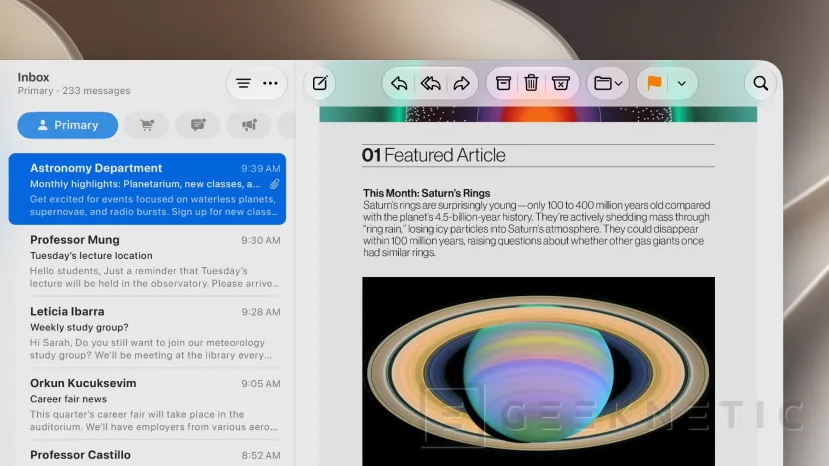
Task: Open the Astronomy Department email
Action: pos(147,189)
